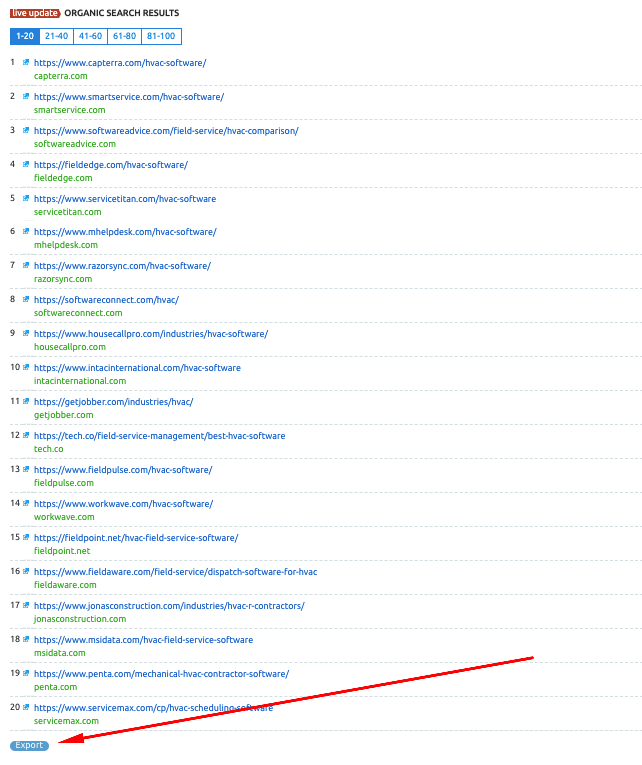642x765 pixels.
Task: Open softwareadvice.com hvac-comparison URL
Action: pyautogui.click(x=166, y=131)
